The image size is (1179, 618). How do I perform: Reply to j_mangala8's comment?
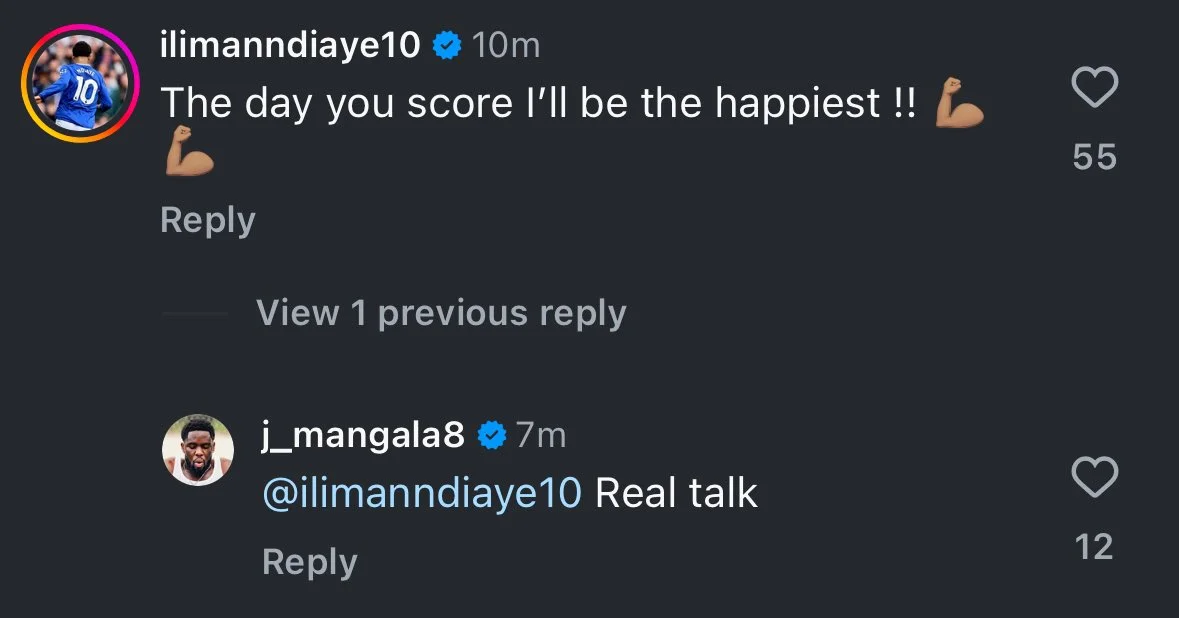309,562
